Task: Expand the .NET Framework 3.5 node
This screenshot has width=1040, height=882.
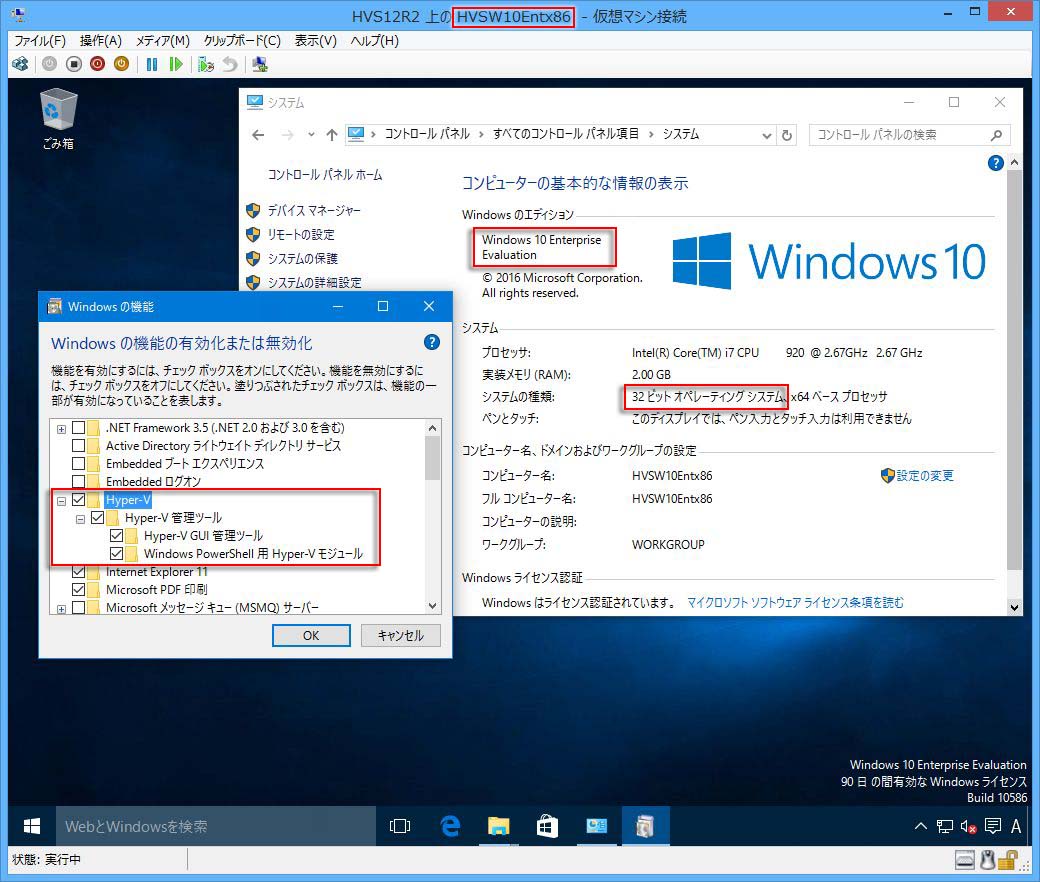Action: point(61,429)
